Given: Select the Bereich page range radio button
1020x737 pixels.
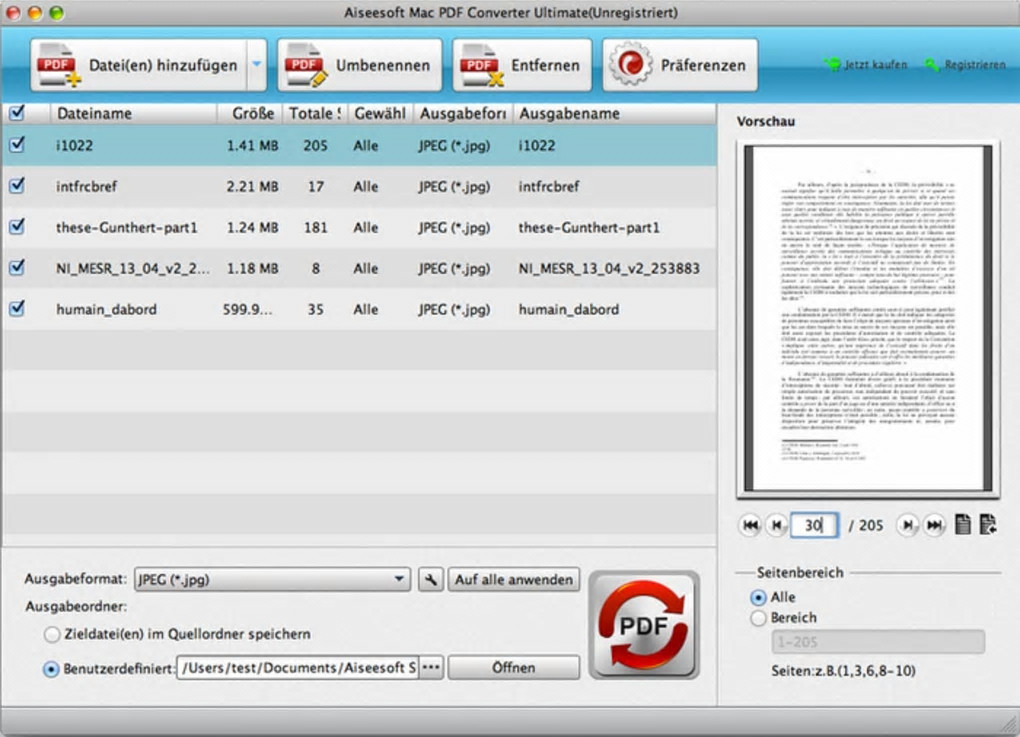Looking at the screenshot, I should point(758,618).
